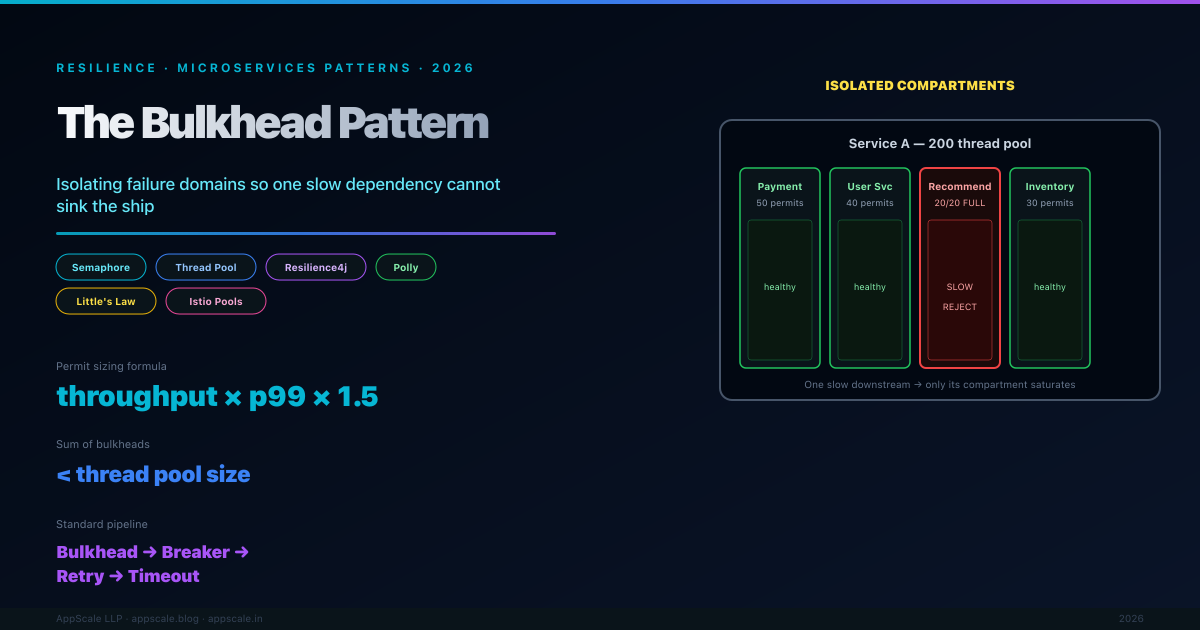The image size is (1200, 630).
Task: Select the Polly tag
Action: point(406,267)
